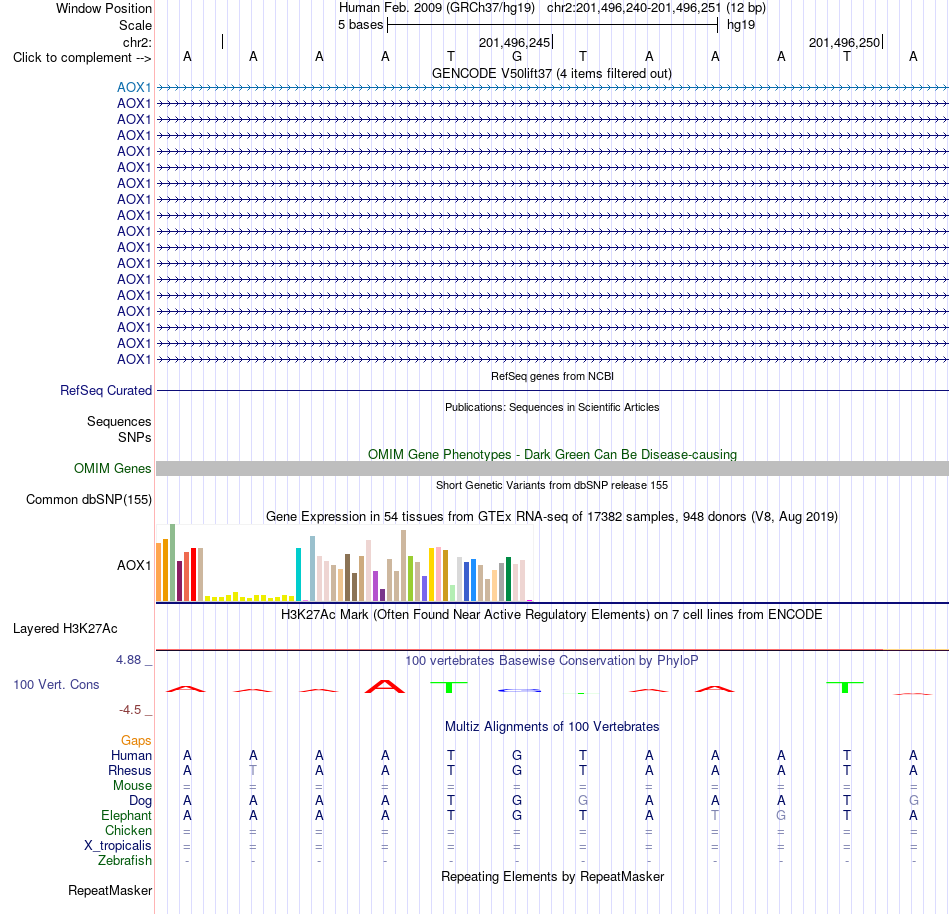The image size is (950, 914).
Task: Click the G base in the Human alignment row
Action: 517,755
